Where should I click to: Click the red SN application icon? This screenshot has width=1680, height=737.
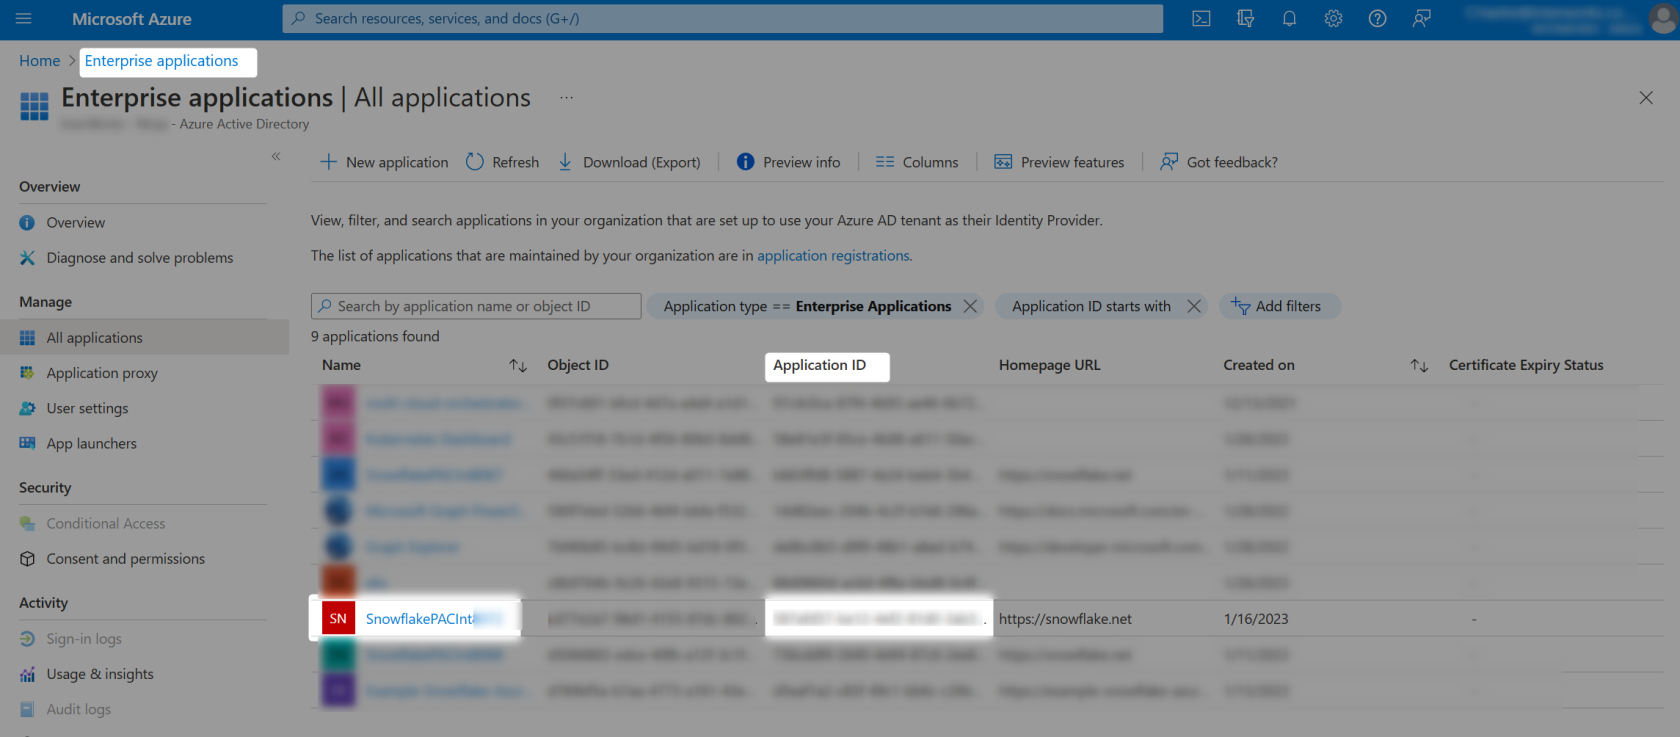pos(338,619)
